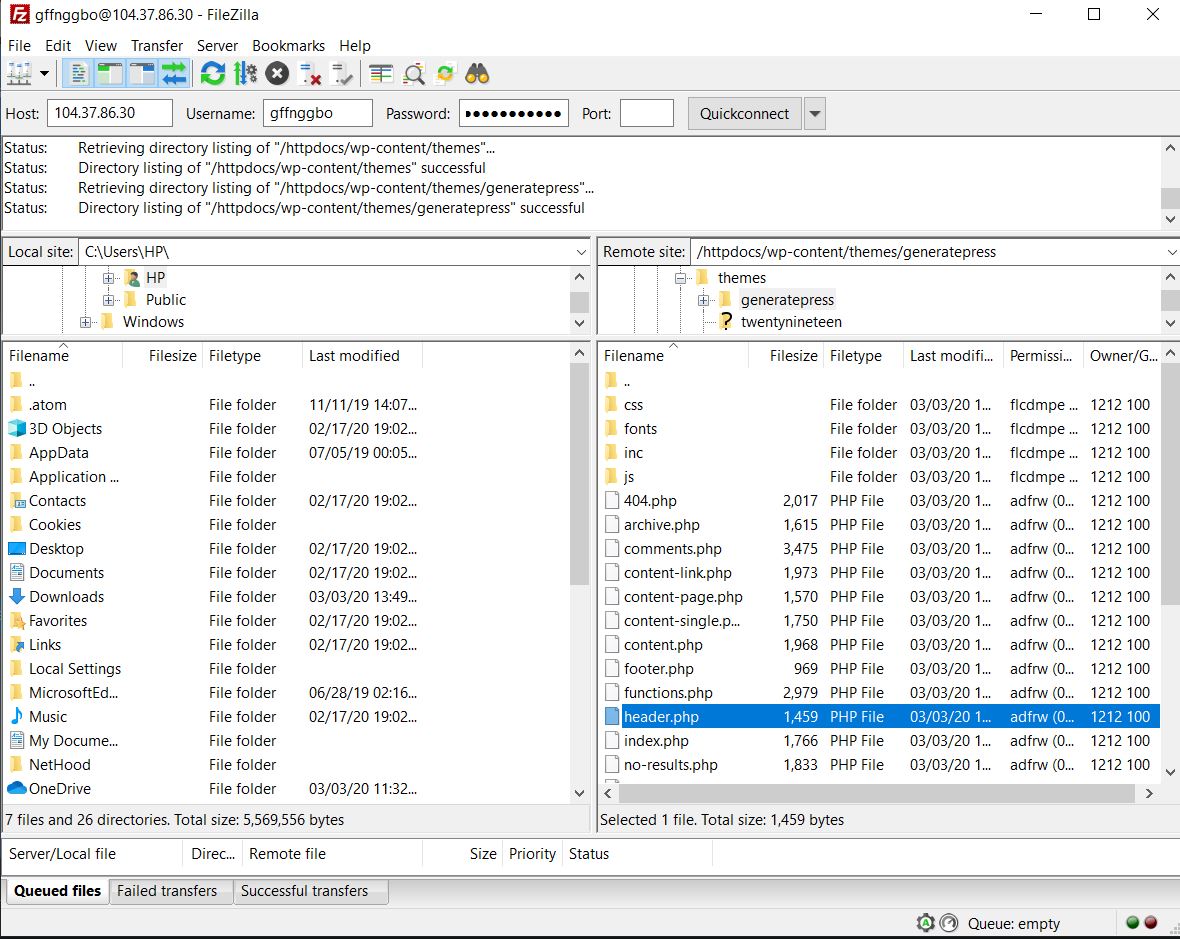This screenshot has width=1180, height=939.
Task: Refresh the file and folder lists
Action: [x=213, y=74]
